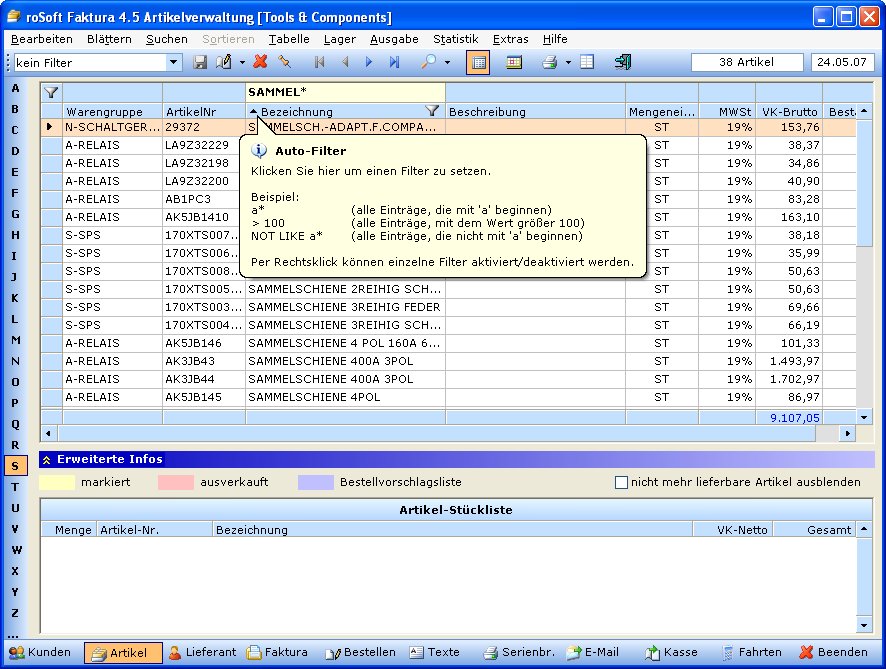Image resolution: width=886 pixels, height=669 pixels.
Task: Click the Kasse button in bottom bar
Action: click(x=671, y=652)
